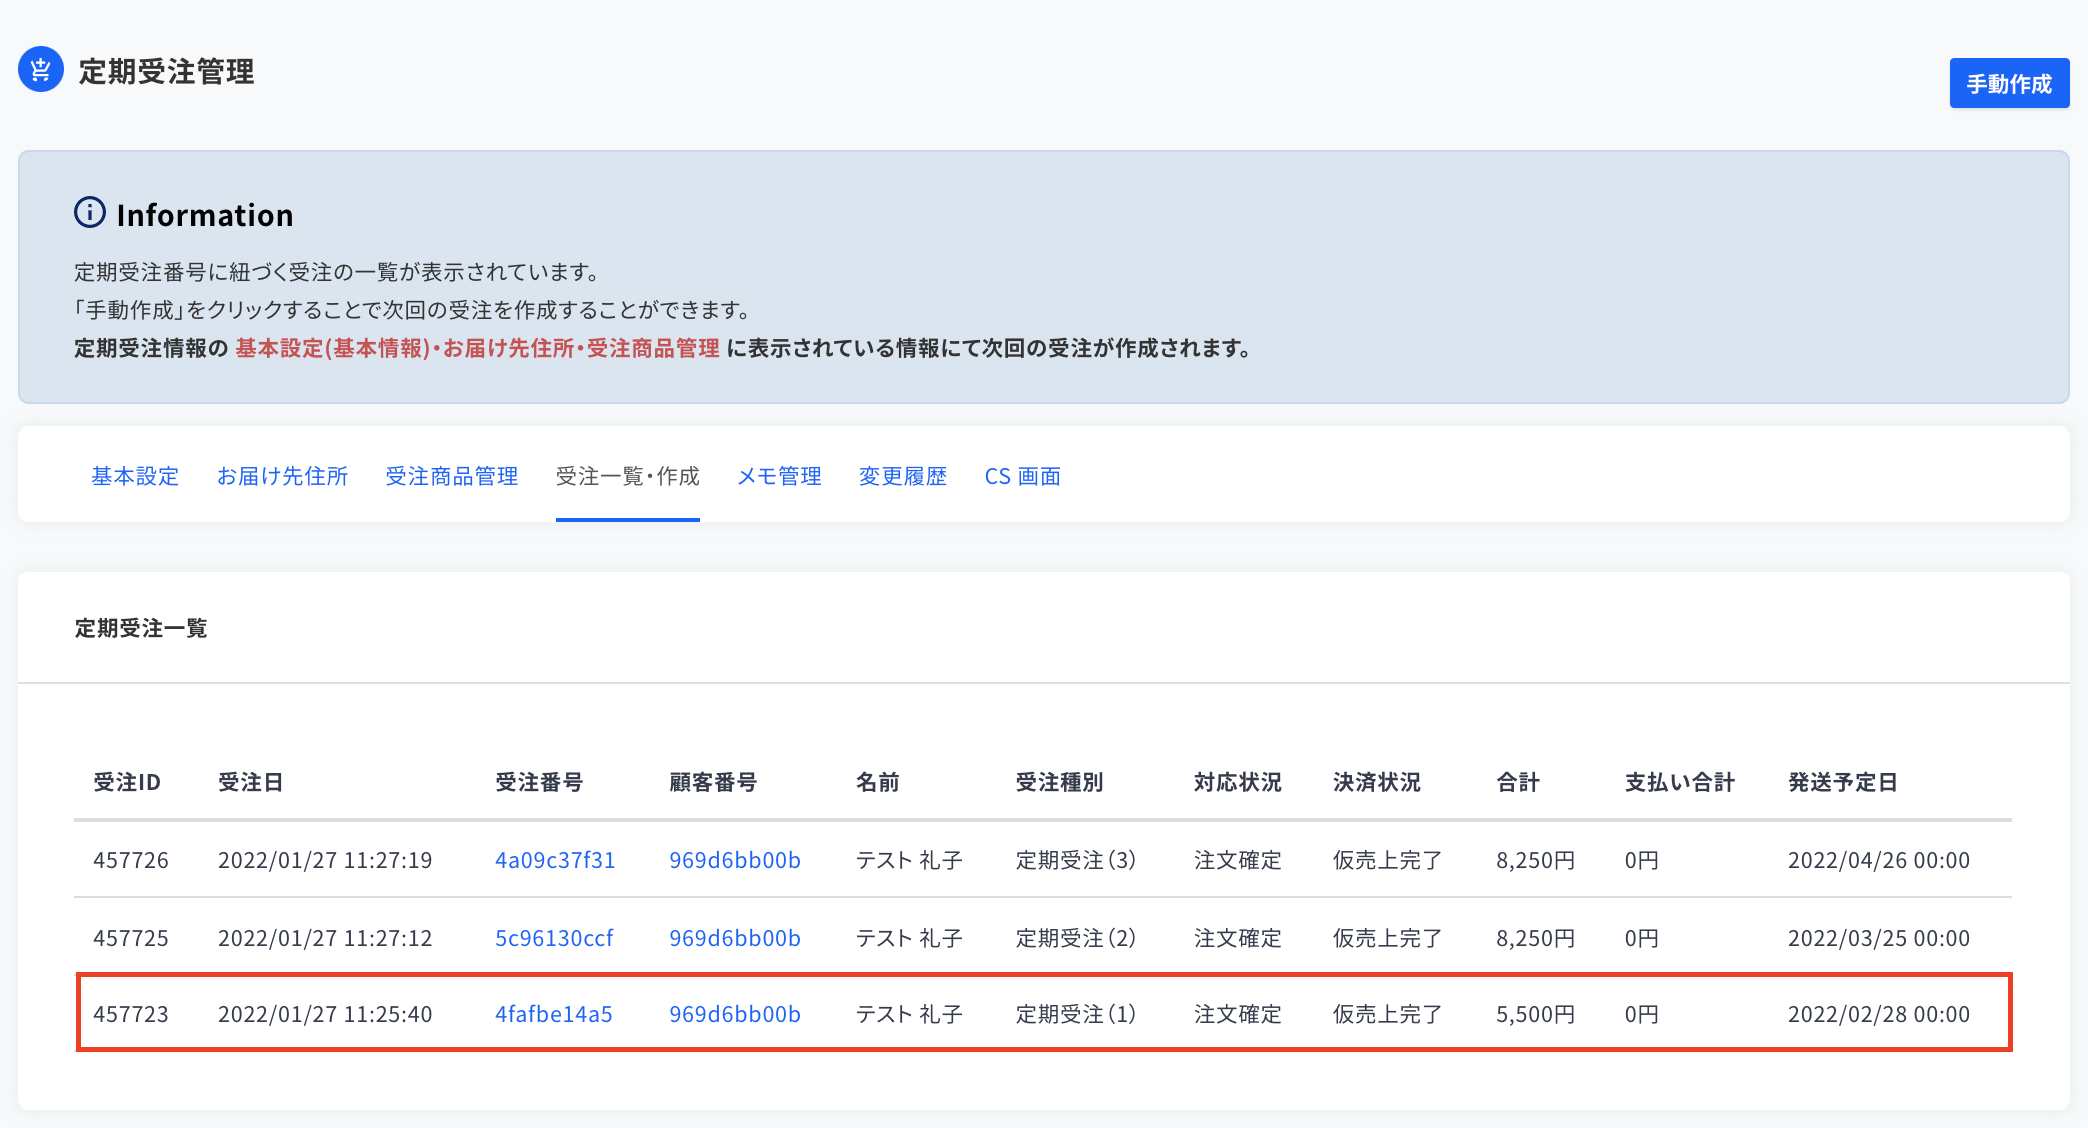Open the 基本設定 tab
The width and height of the screenshot is (2088, 1128).
[135, 476]
